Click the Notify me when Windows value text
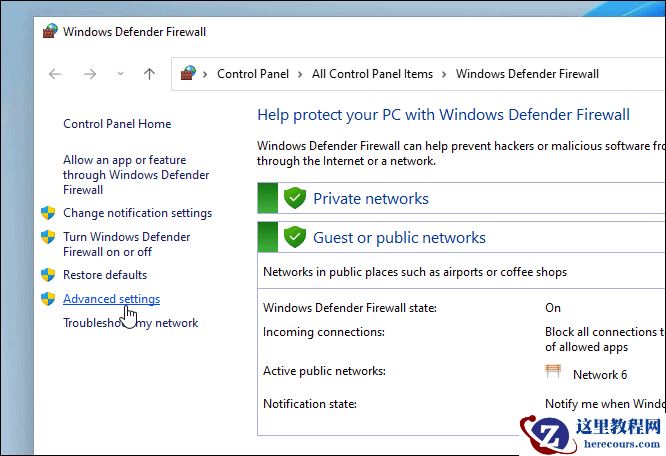Viewport: 666px width, 456px height. point(605,403)
